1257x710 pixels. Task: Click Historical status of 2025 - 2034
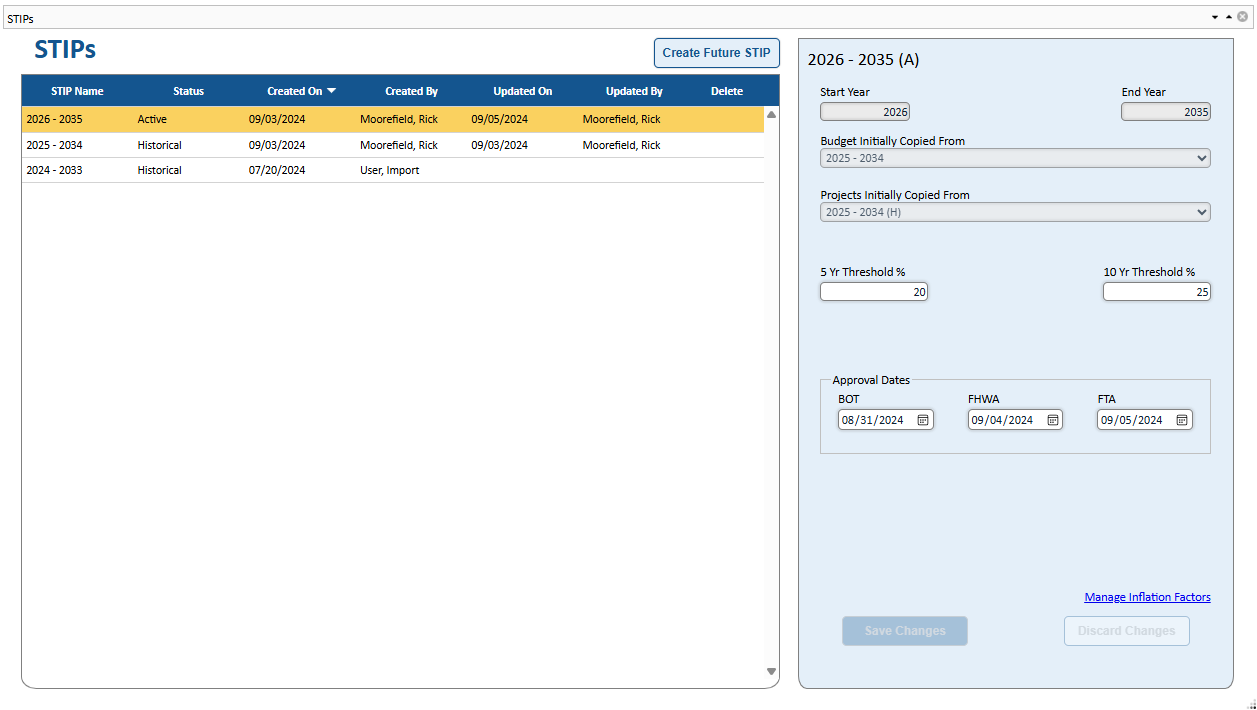click(x=160, y=145)
